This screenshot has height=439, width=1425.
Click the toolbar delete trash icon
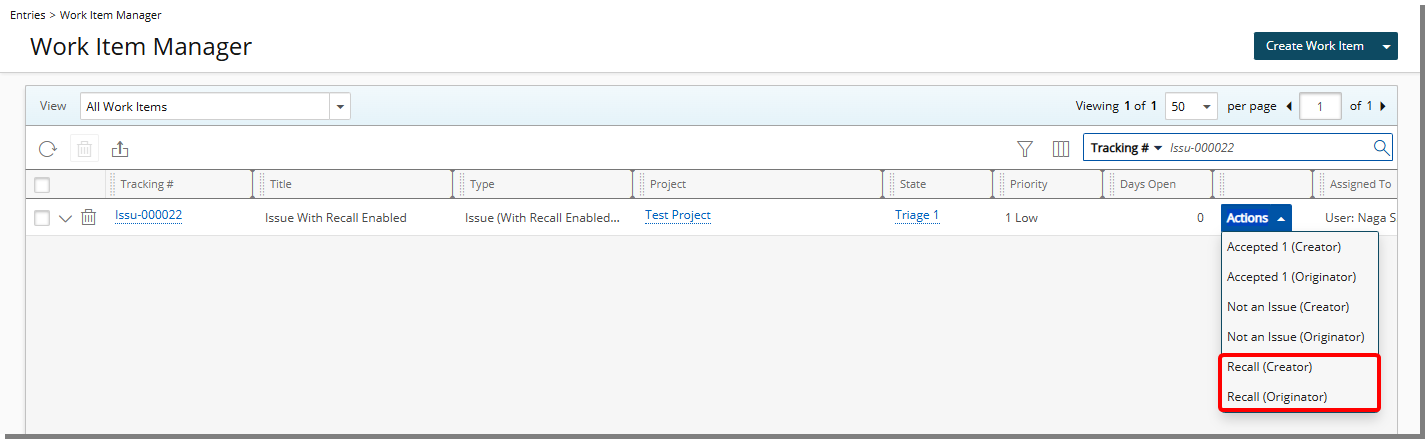(85, 149)
